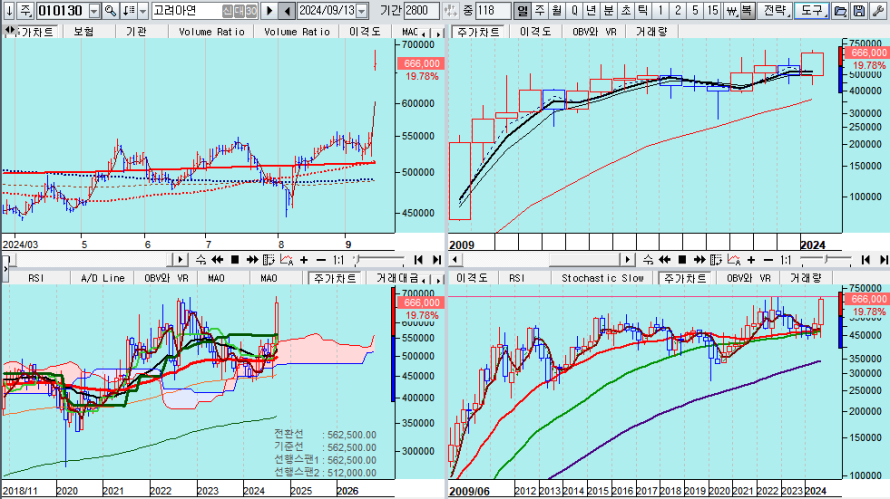
Task: Open the 도구 tools dropdown
Action: [811, 10]
